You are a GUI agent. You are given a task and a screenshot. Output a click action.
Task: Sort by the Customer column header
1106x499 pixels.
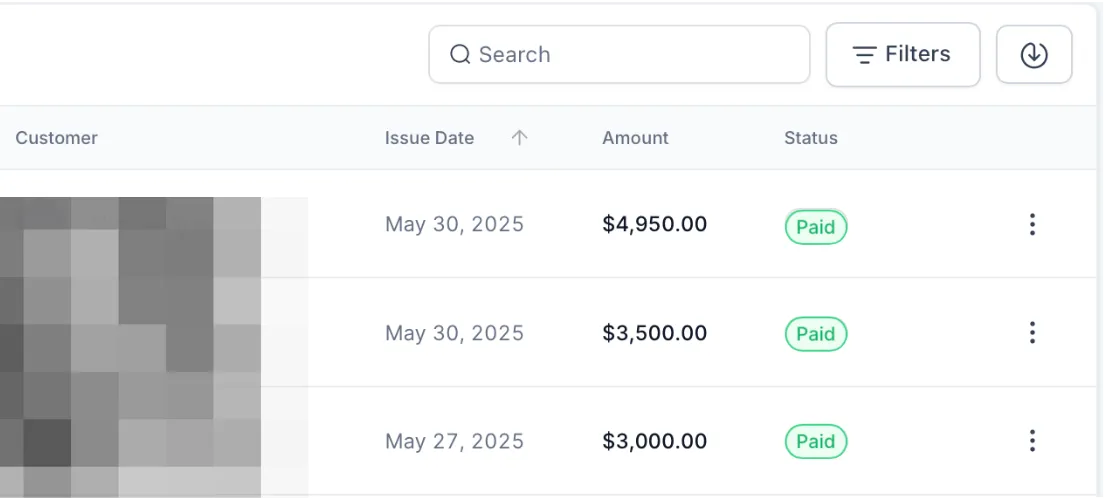pos(57,139)
